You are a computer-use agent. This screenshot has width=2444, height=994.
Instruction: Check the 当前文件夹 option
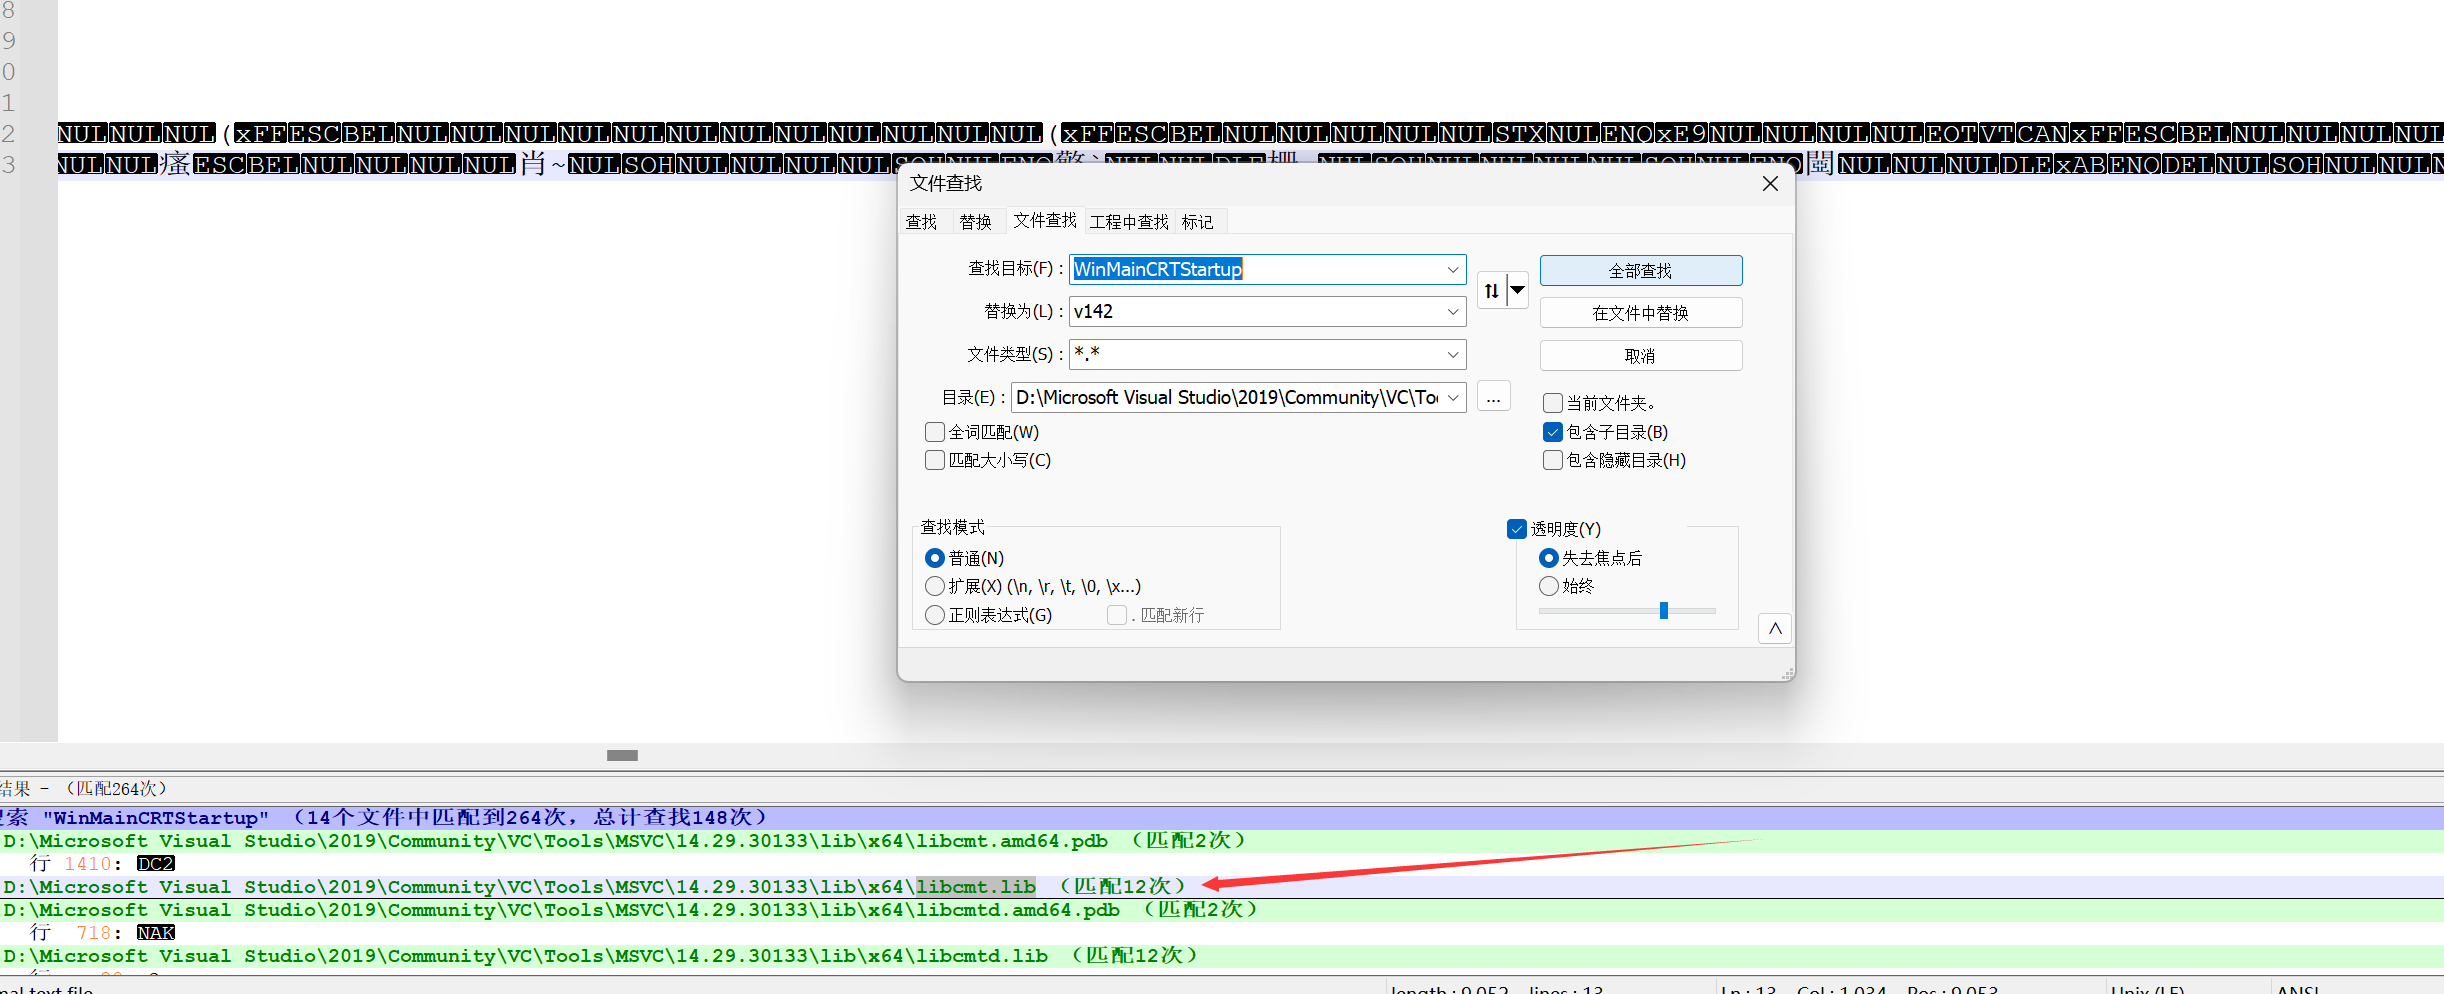pos(1553,403)
